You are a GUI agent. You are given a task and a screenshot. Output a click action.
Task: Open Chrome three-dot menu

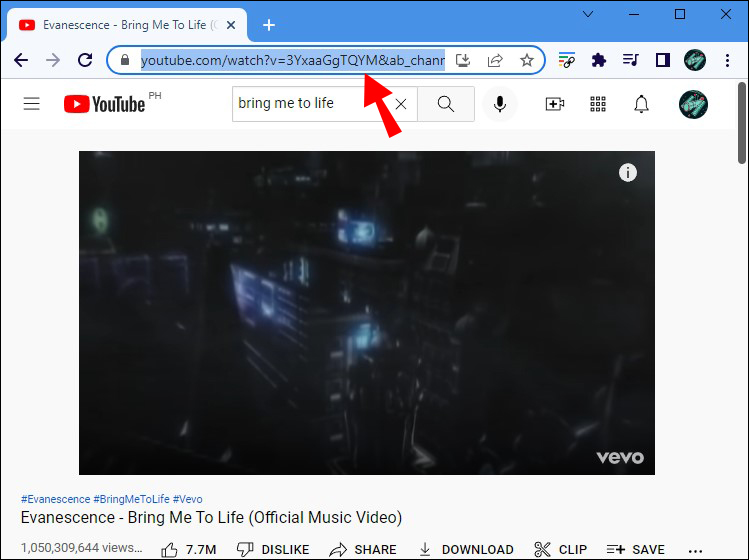[x=727, y=60]
